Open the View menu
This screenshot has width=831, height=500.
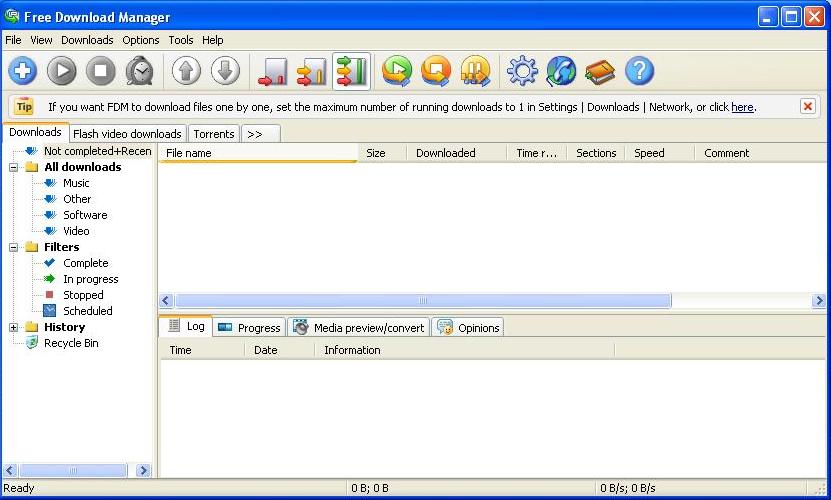pyautogui.click(x=41, y=40)
